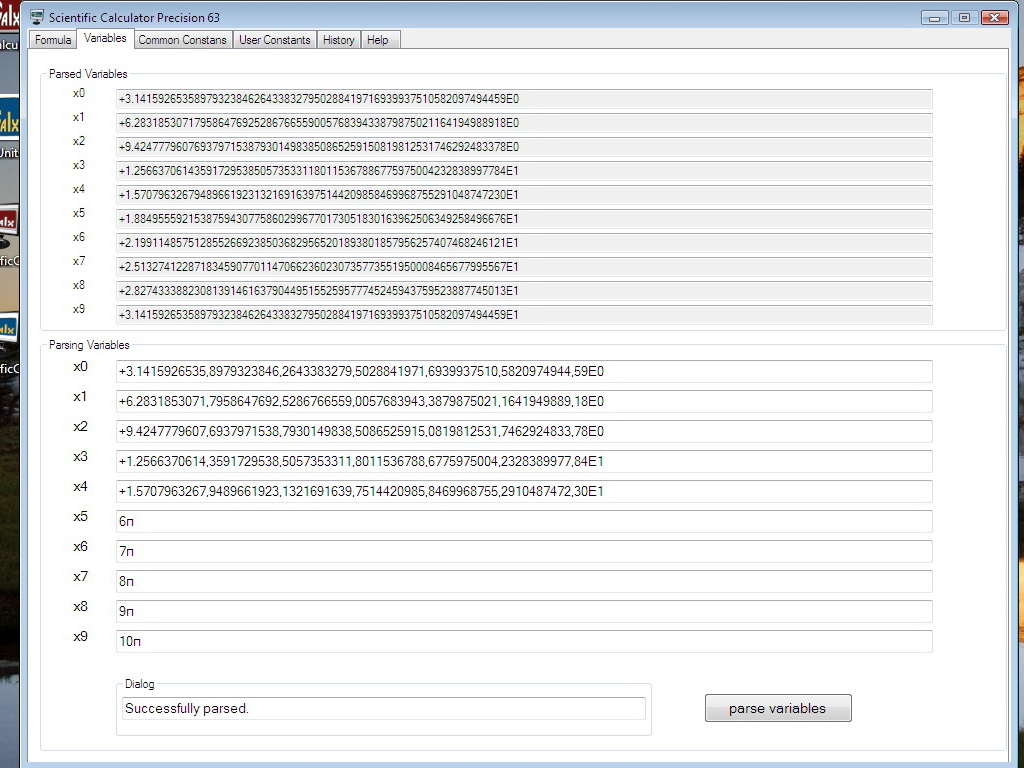Screen dimensions: 1024x768
Task: Focus the Parsing Variables x2 input field
Action: [524, 432]
